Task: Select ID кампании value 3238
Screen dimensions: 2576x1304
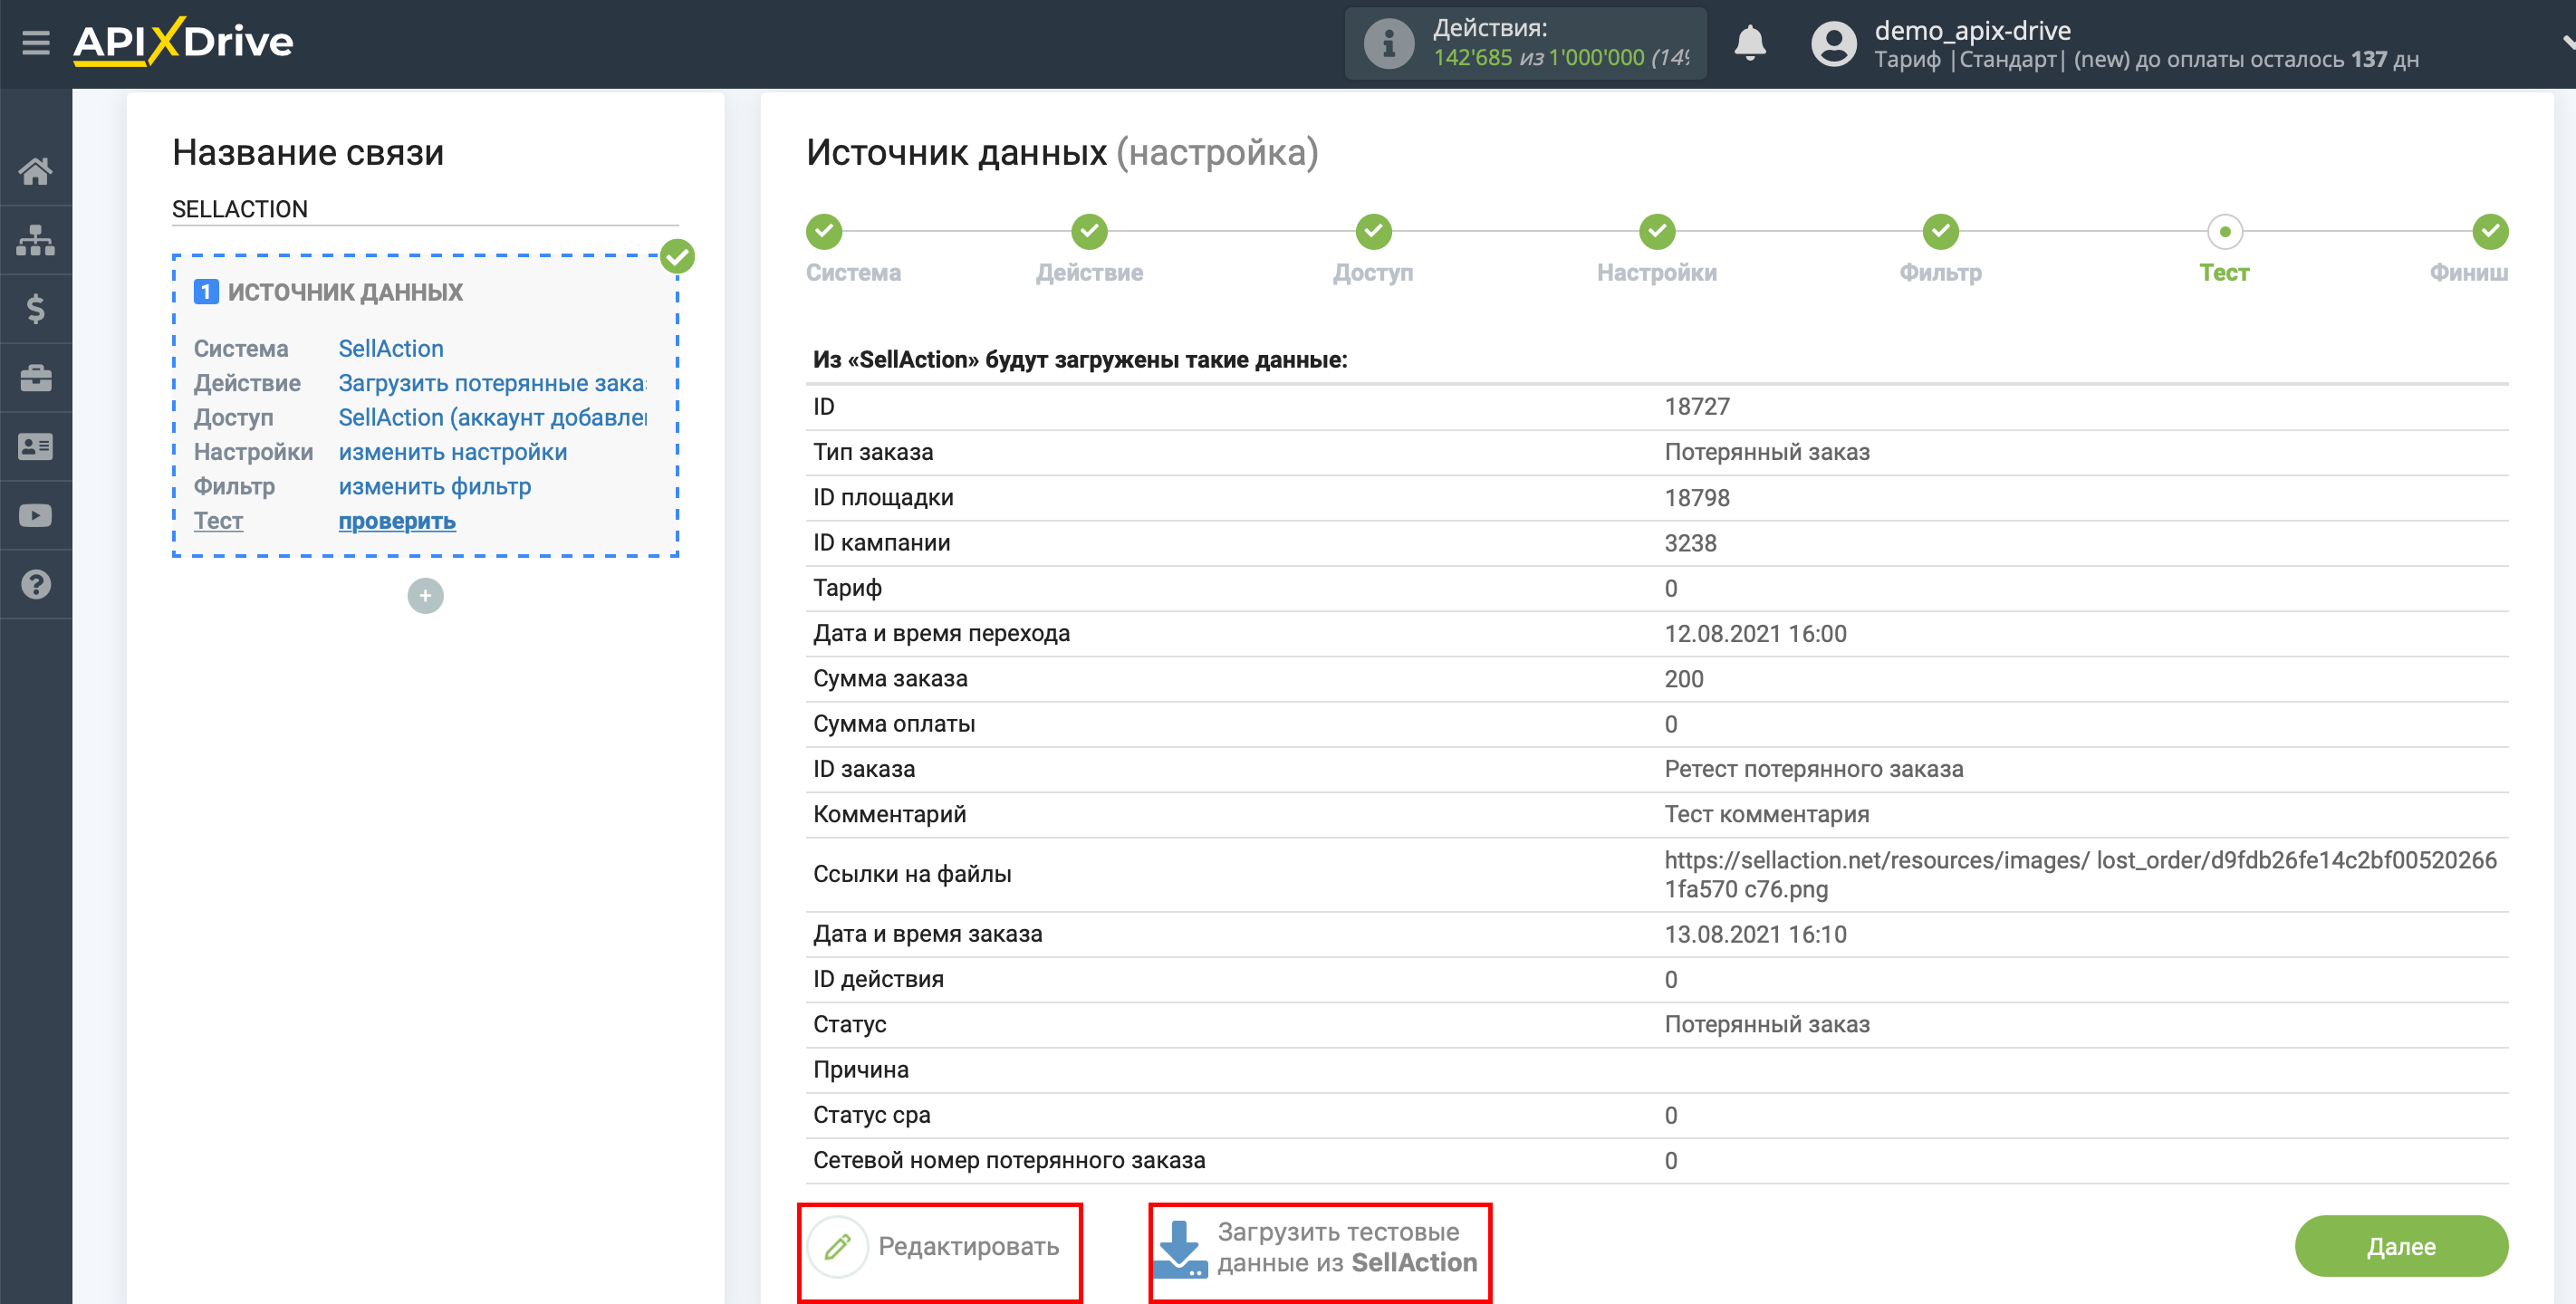Action: pyautogui.click(x=1690, y=543)
